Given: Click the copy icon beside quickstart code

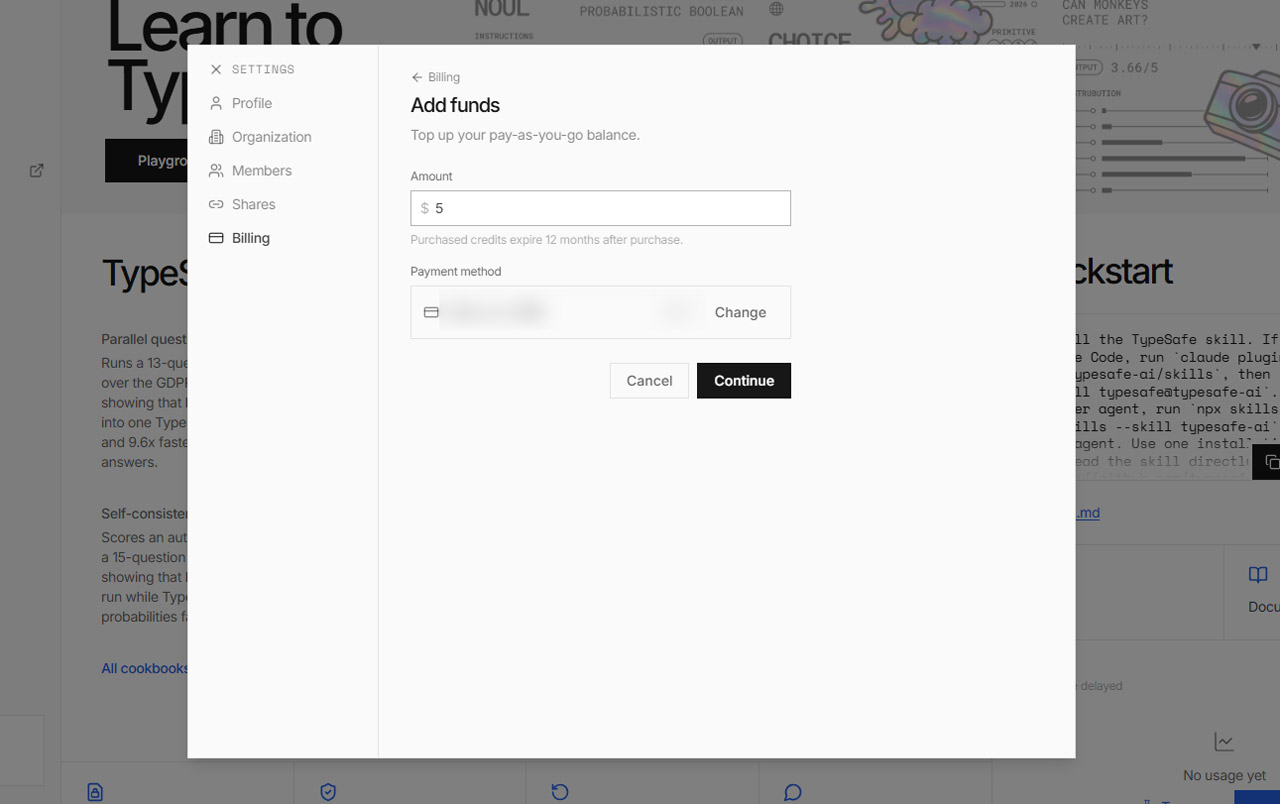Looking at the screenshot, I should click(1270, 462).
